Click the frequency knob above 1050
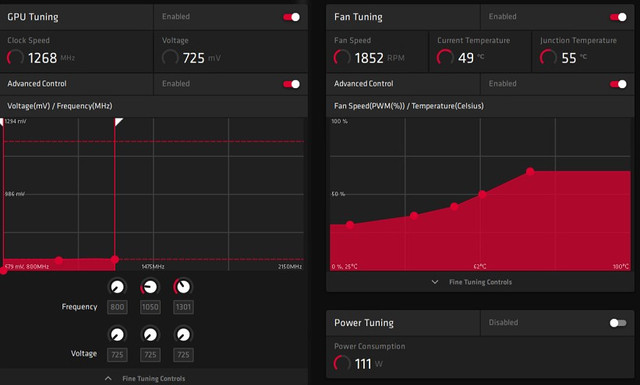 (150, 287)
